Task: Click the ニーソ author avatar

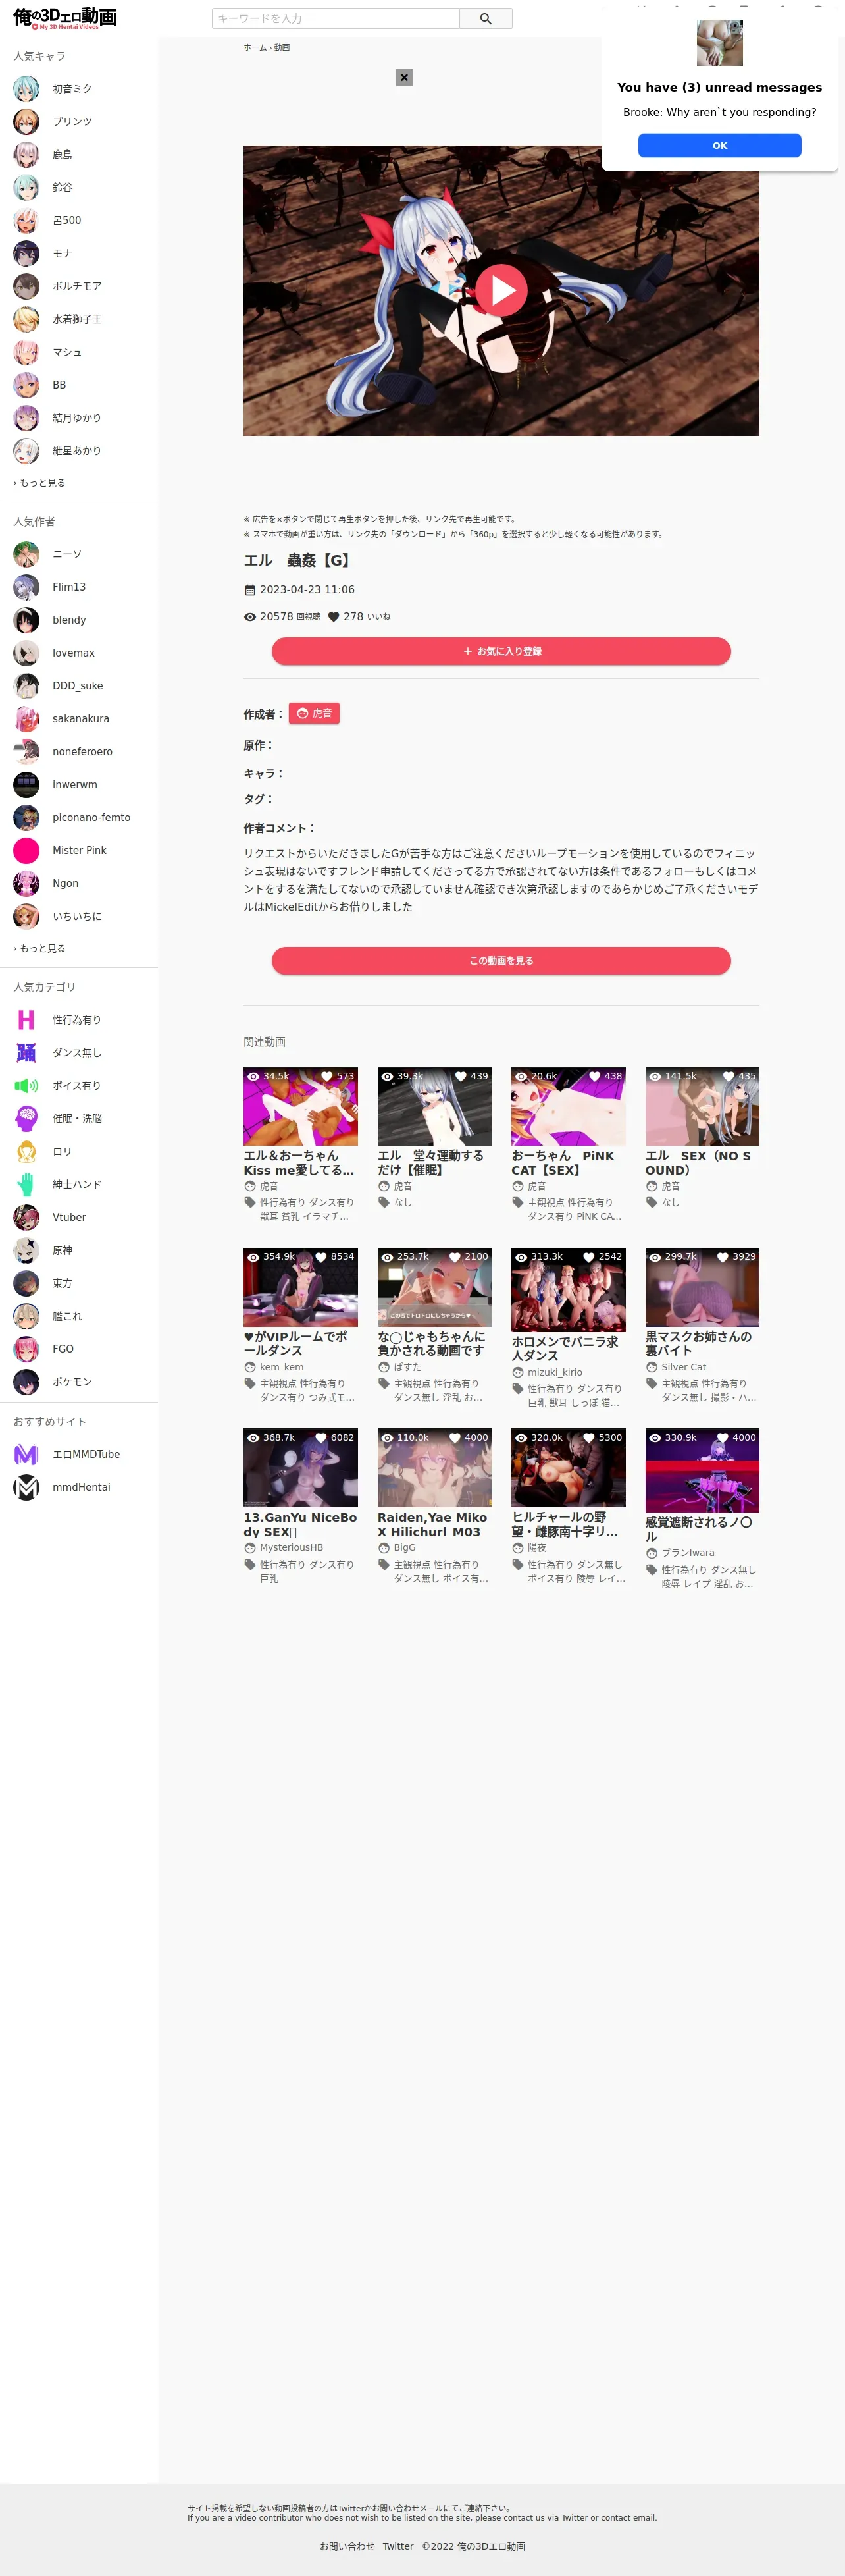Action: 26,554
